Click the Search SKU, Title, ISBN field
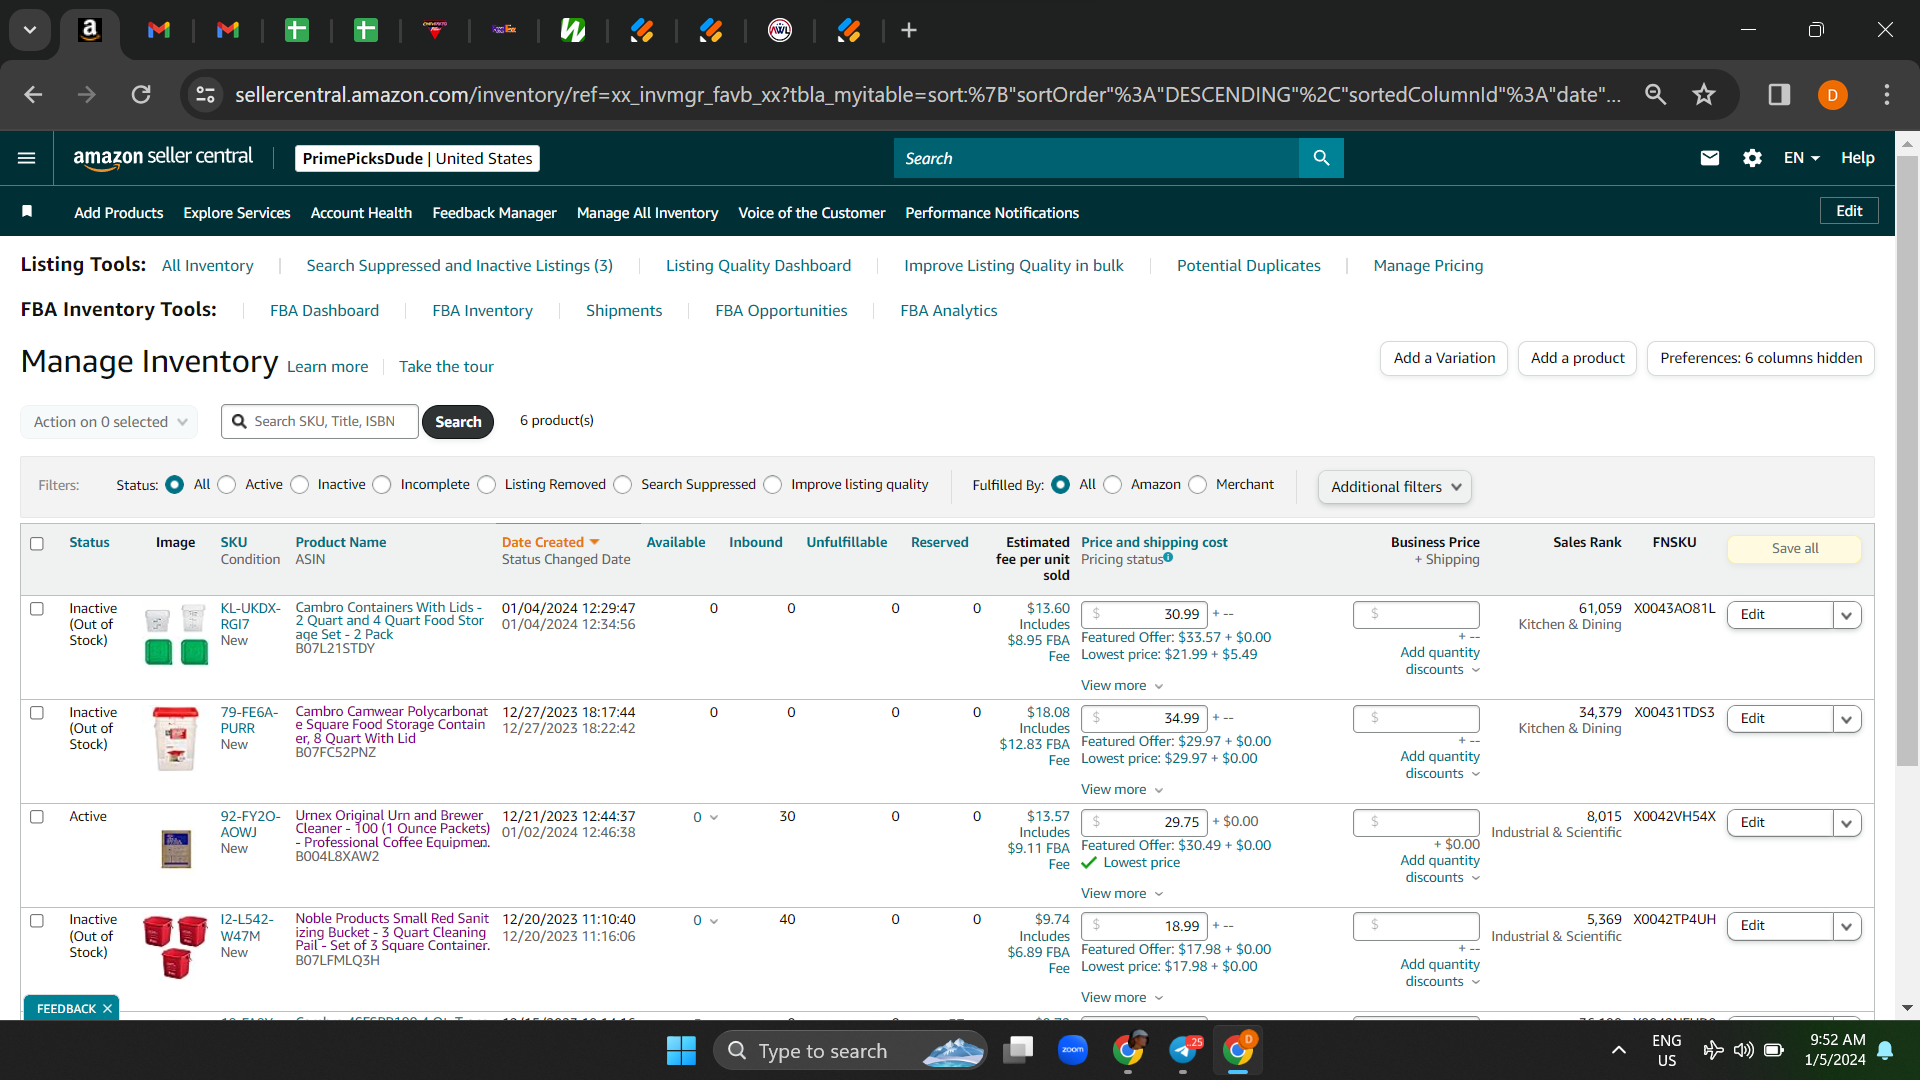The width and height of the screenshot is (1920, 1080). click(x=320, y=422)
